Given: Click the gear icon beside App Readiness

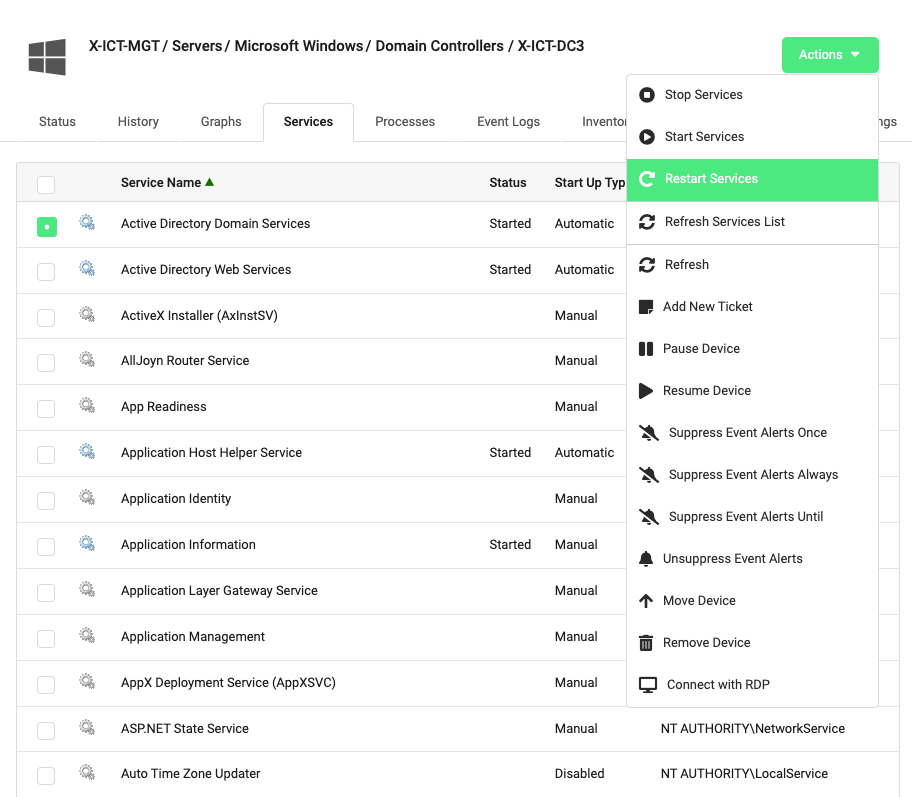Looking at the screenshot, I should point(87,405).
